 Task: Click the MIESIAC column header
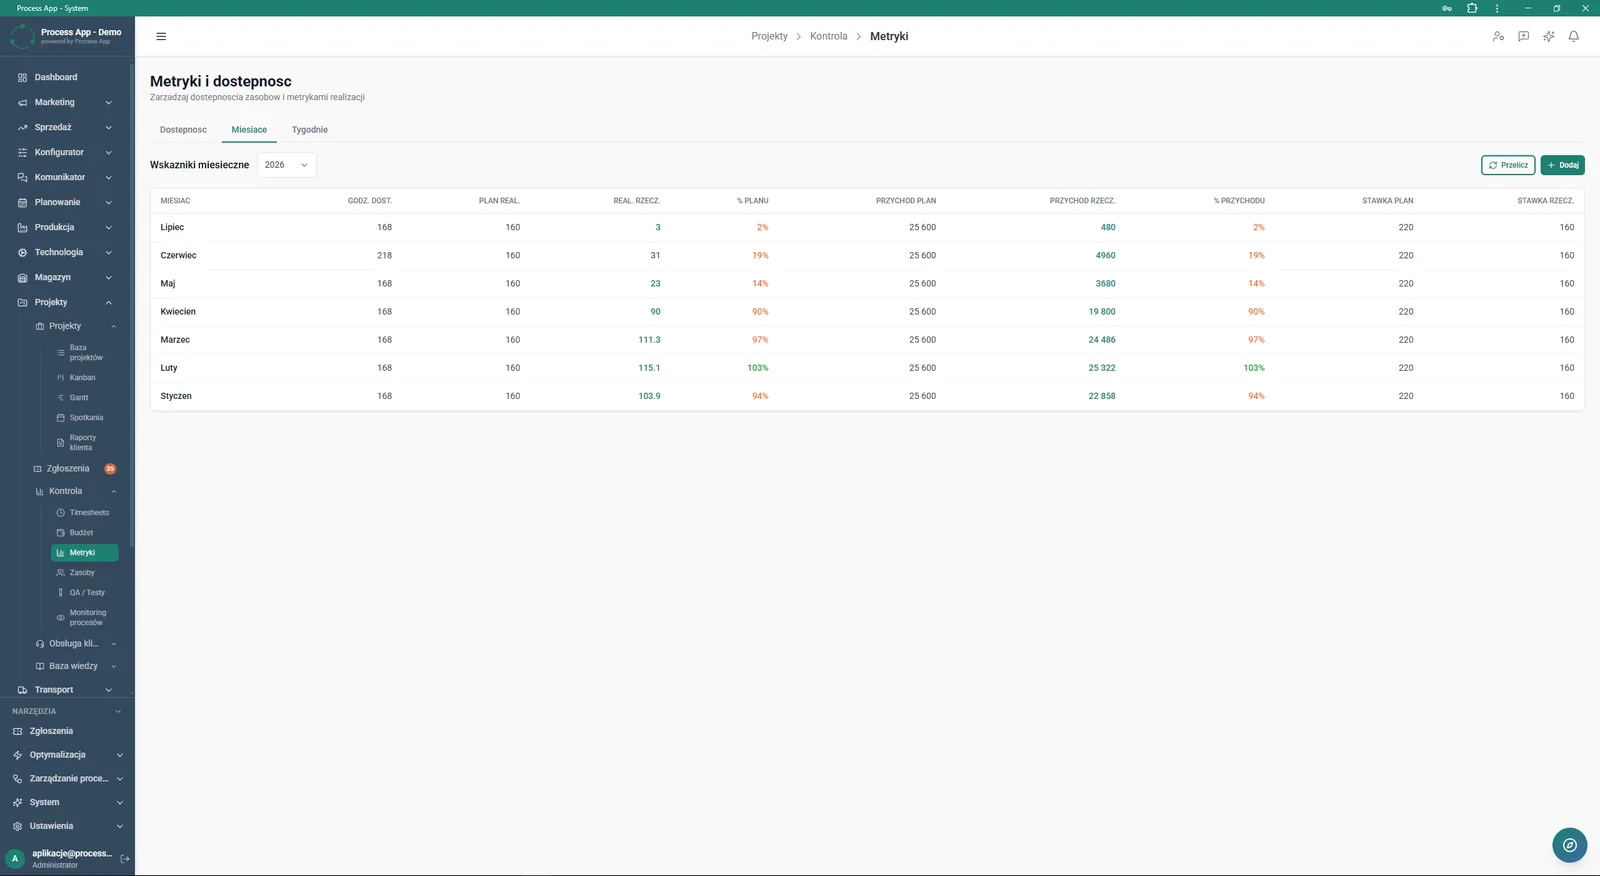pos(175,201)
